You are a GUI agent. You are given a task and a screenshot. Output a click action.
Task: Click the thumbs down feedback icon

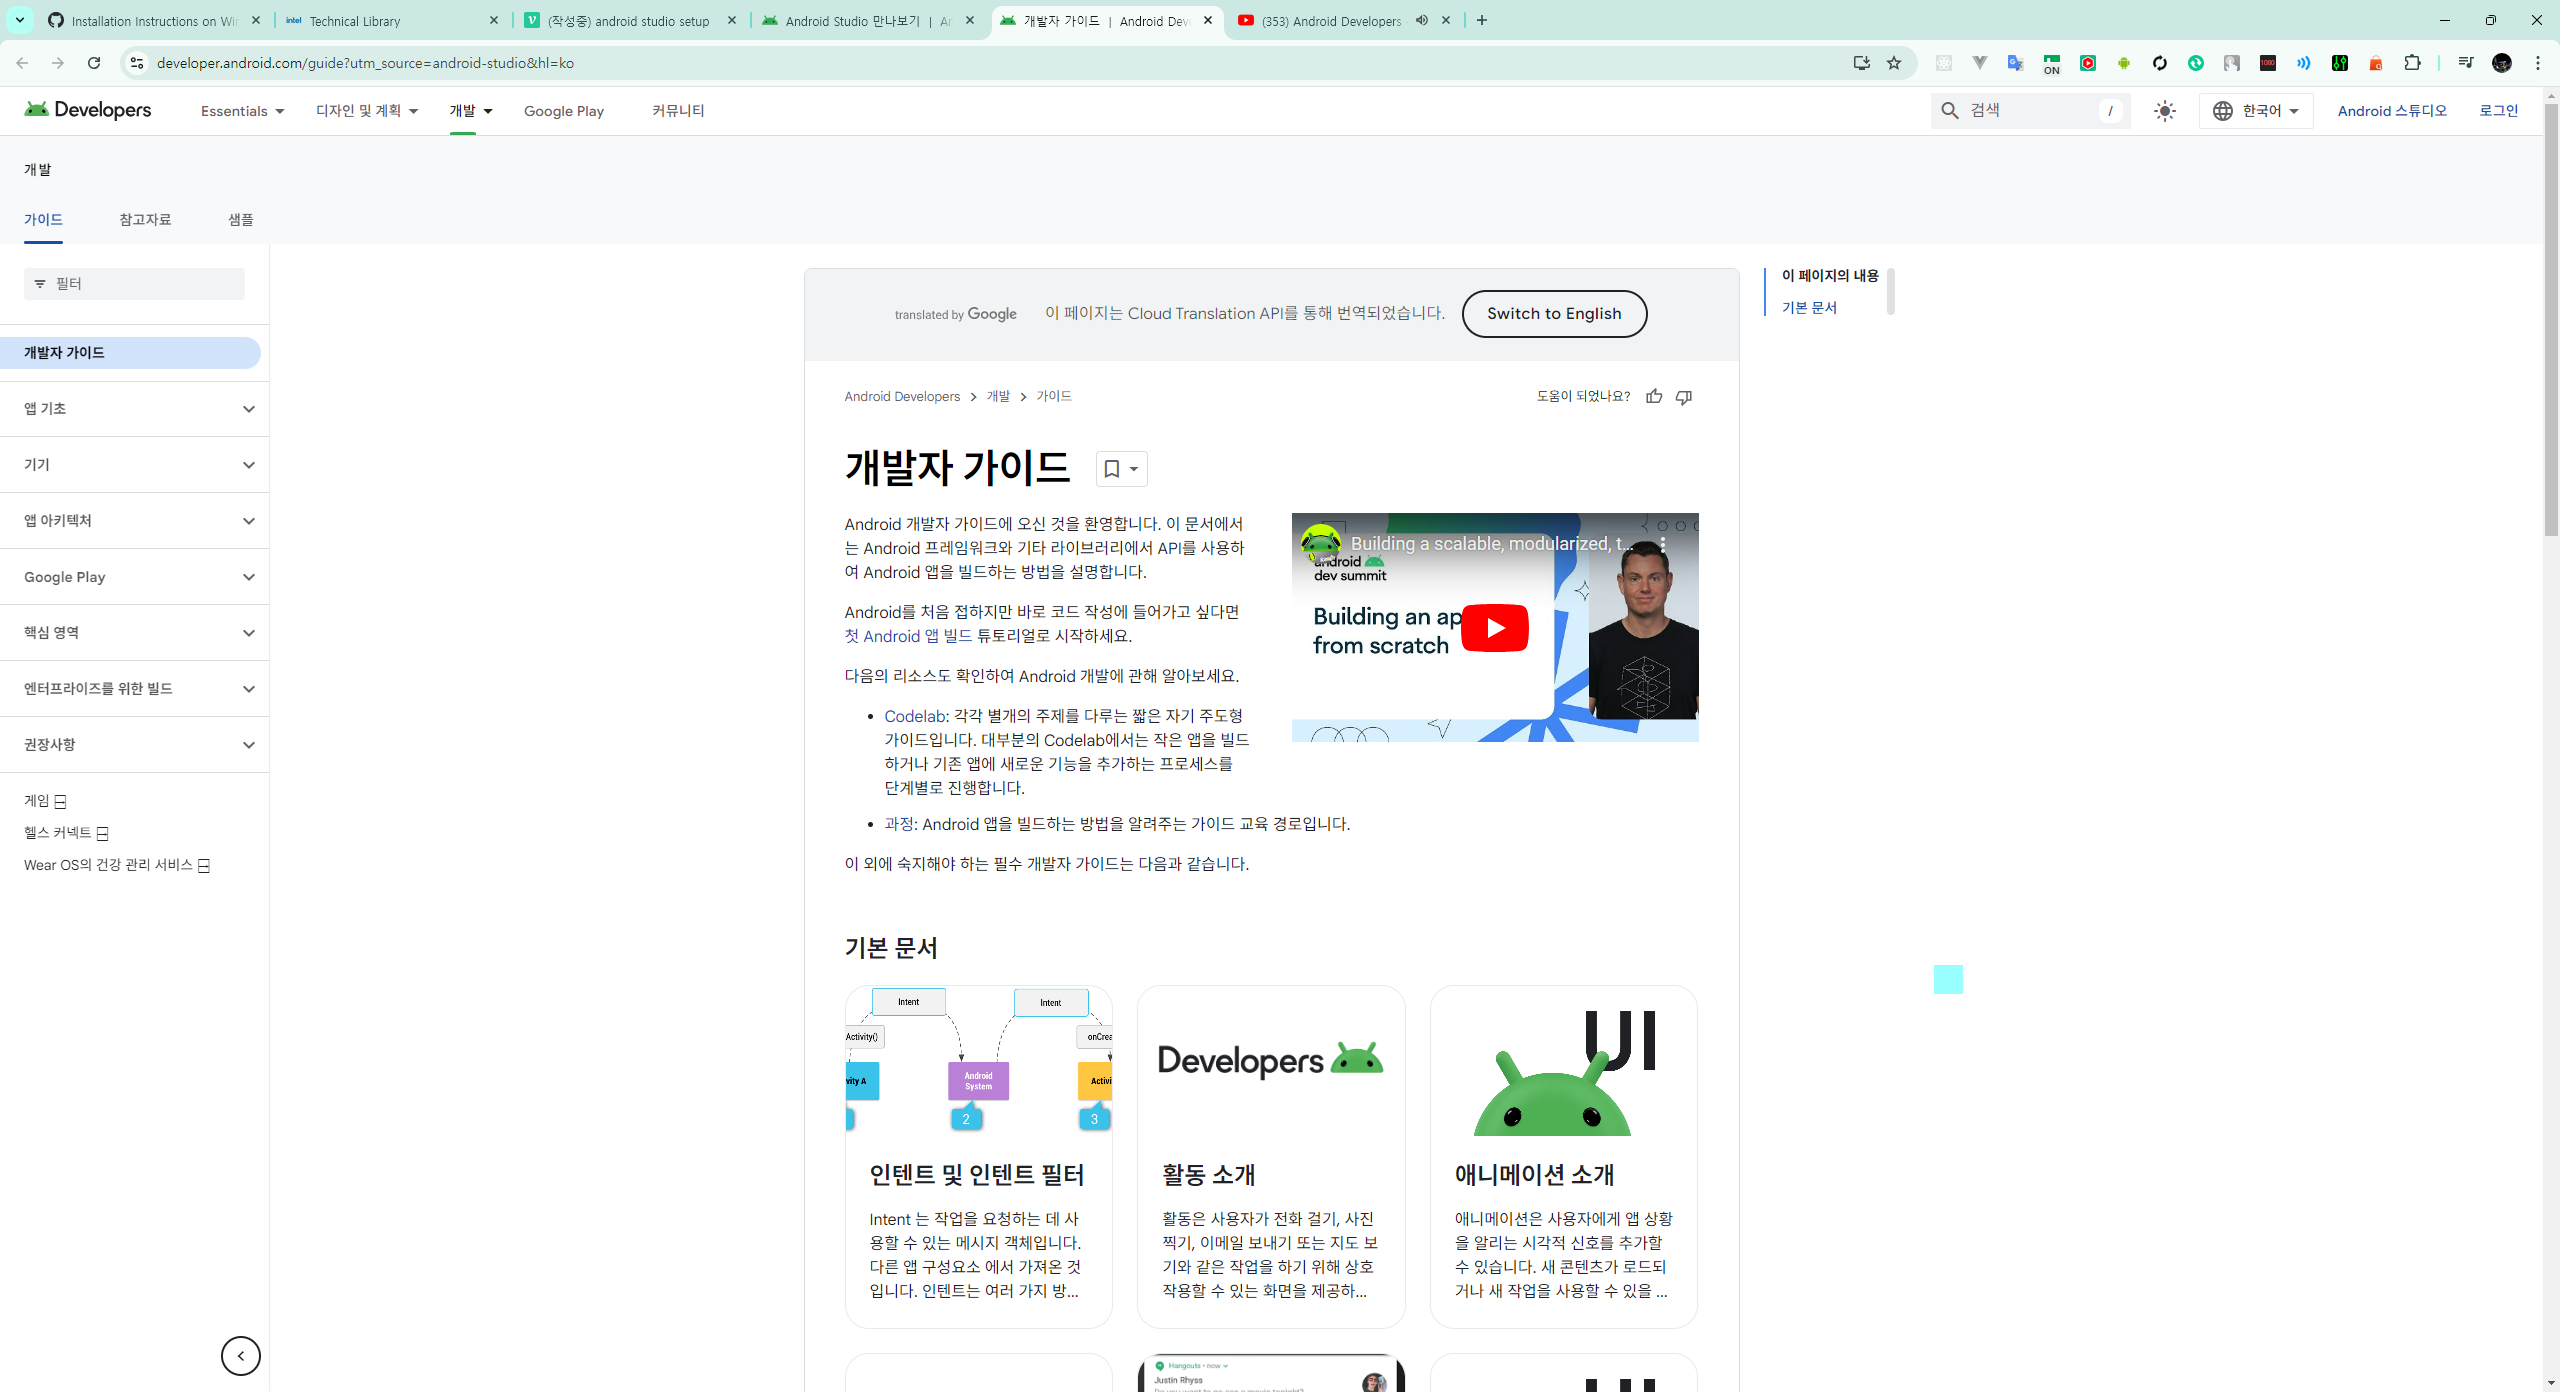(1684, 397)
